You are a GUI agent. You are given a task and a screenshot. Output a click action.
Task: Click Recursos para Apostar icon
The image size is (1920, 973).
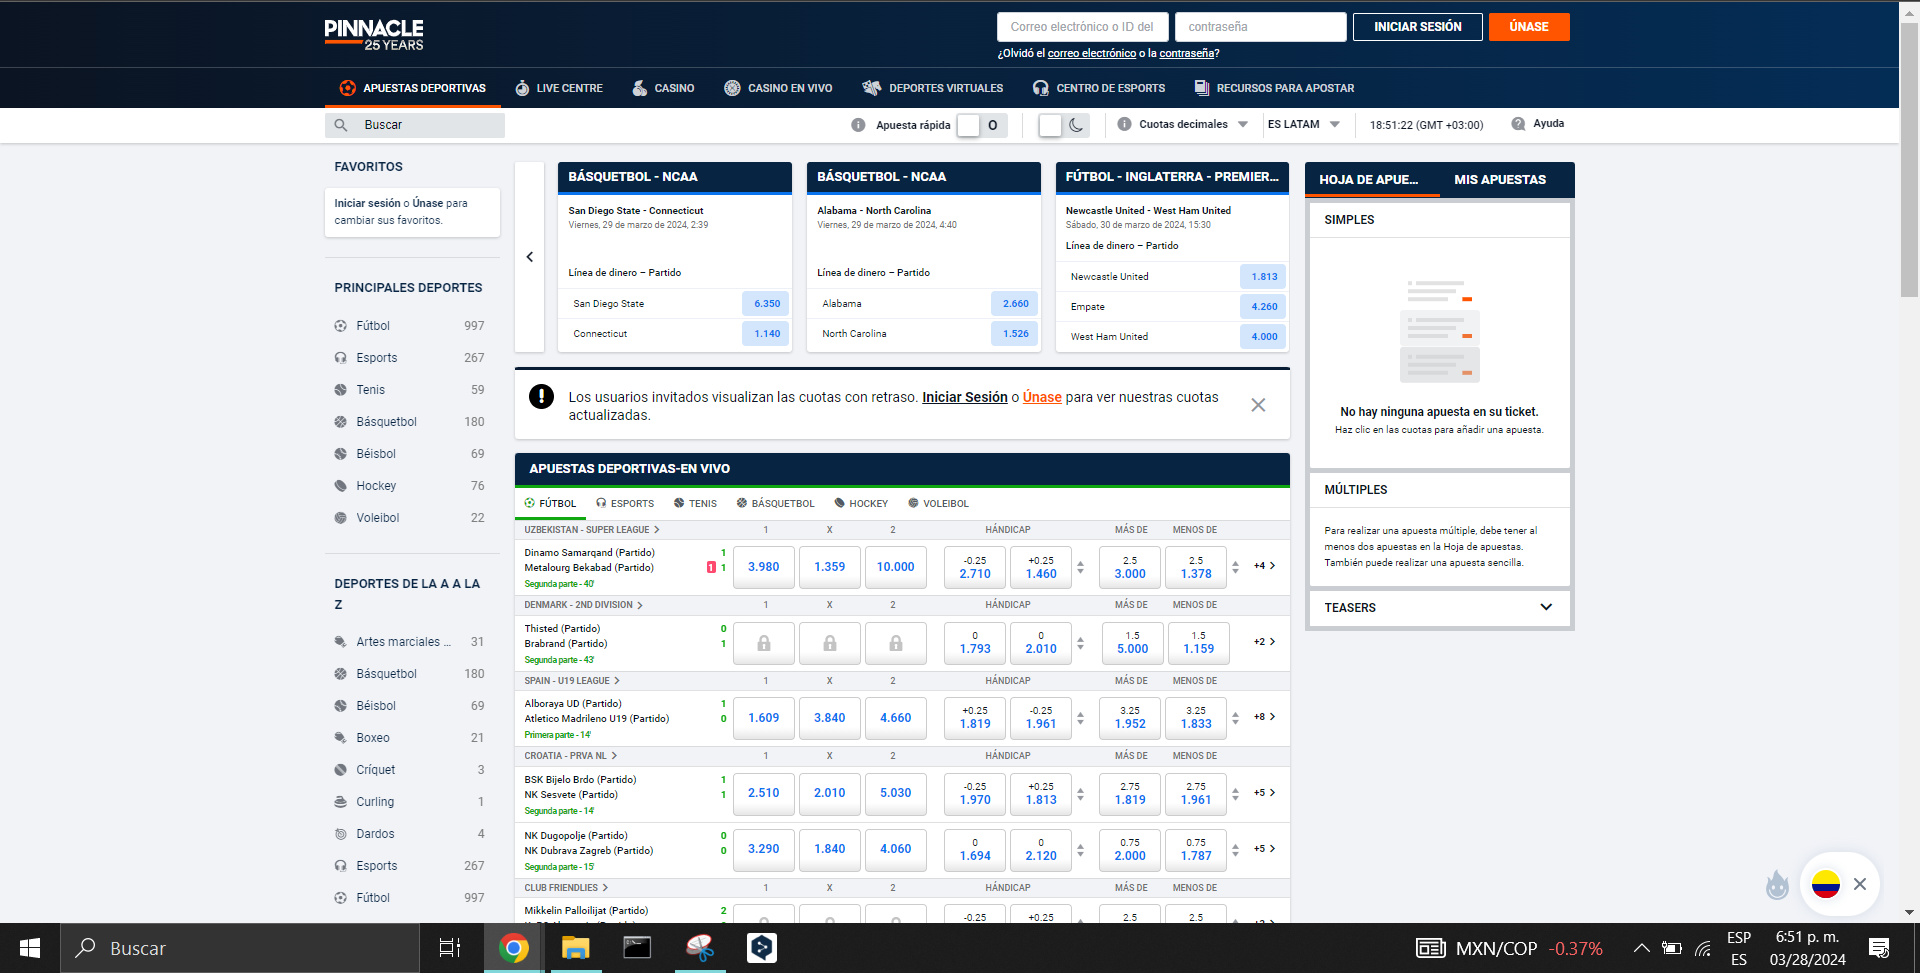[x=1202, y=88]
